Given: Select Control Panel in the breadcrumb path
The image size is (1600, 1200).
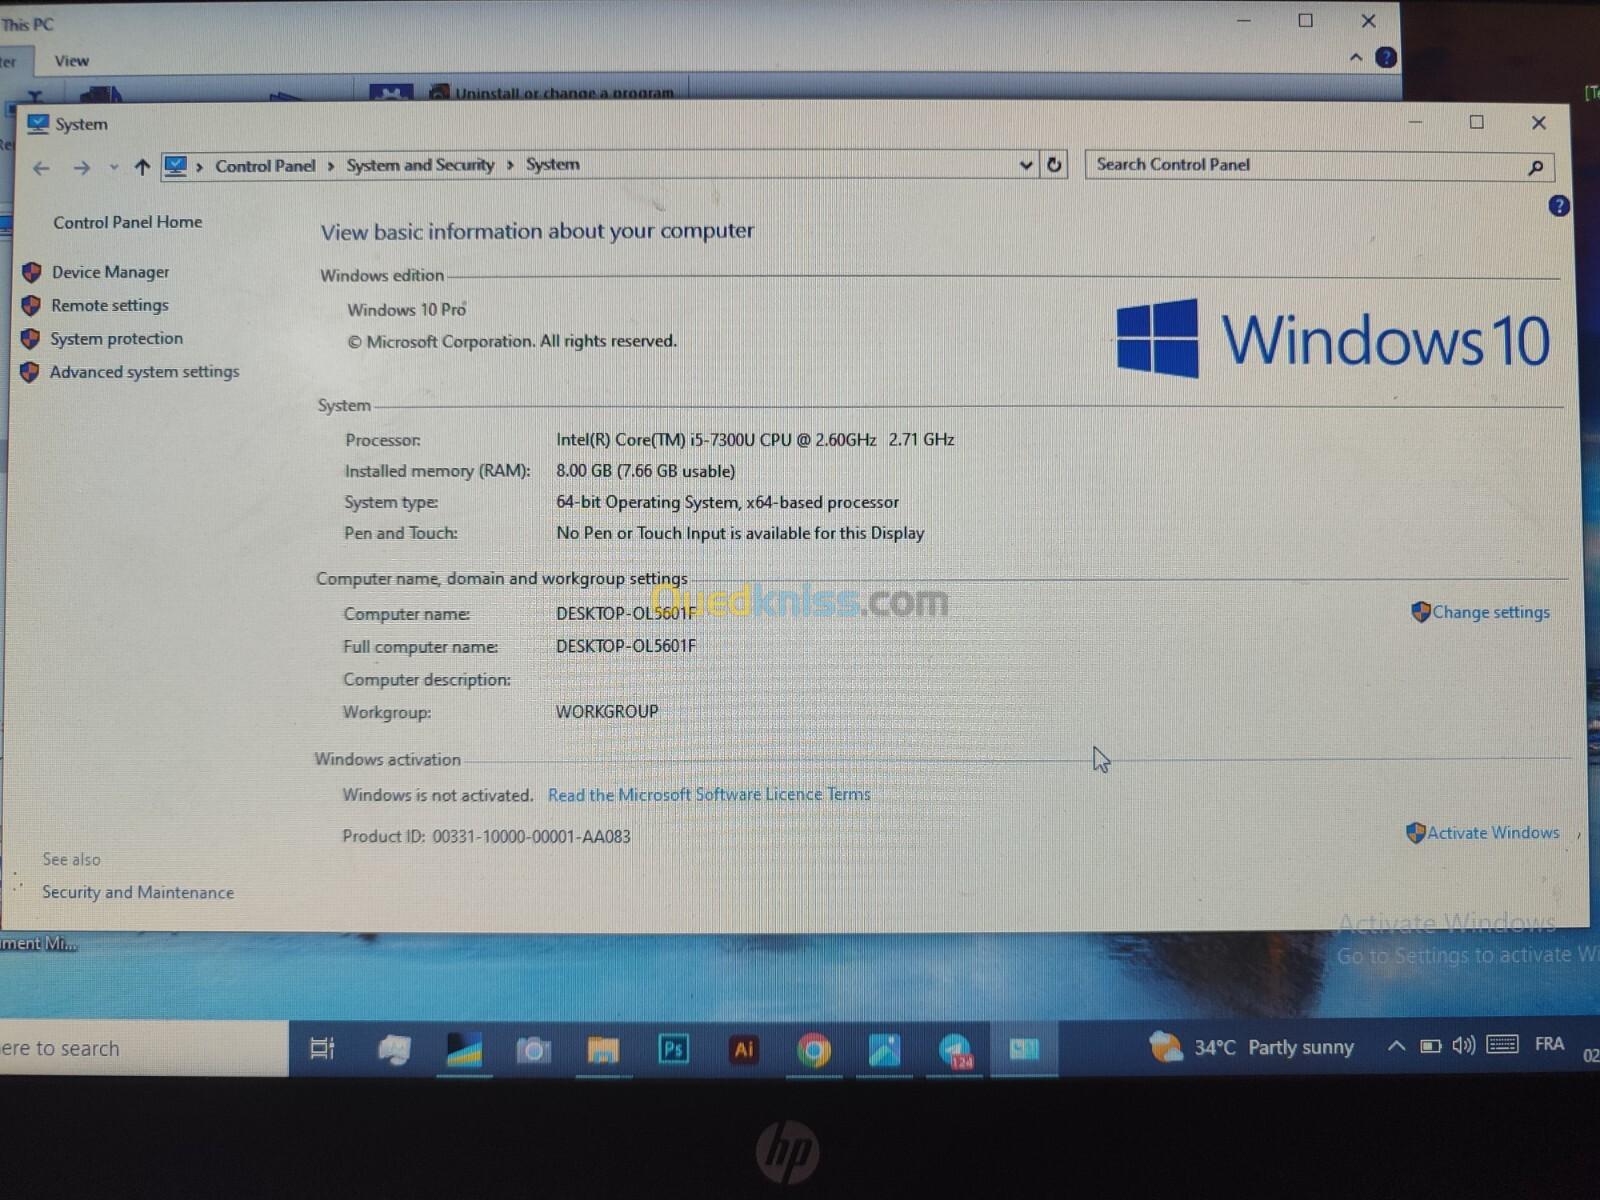Looking at the screenshot, I should click(x=265, y=166).
